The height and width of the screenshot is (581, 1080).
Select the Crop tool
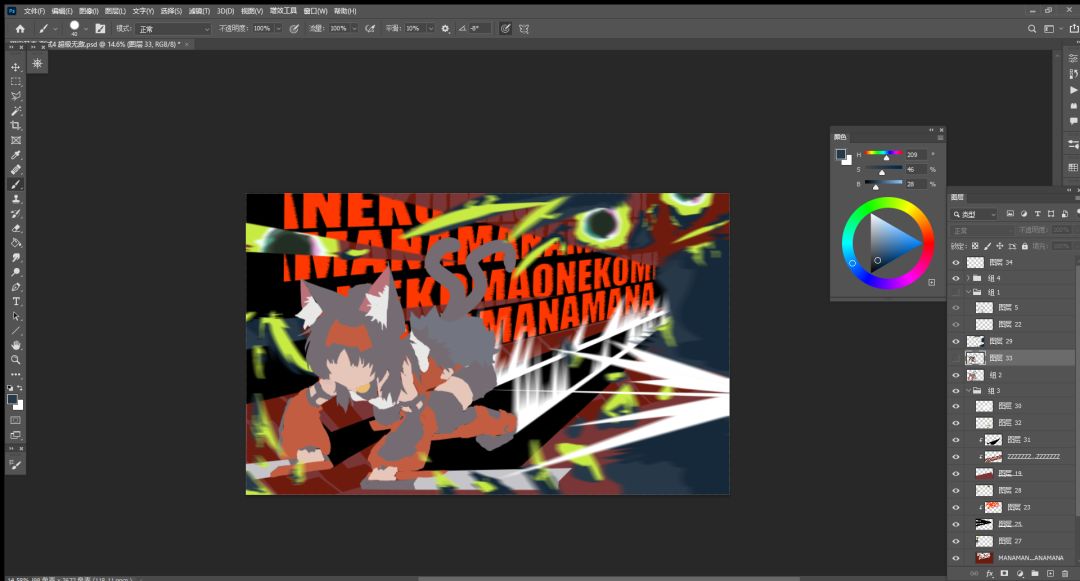coord(16,125)
